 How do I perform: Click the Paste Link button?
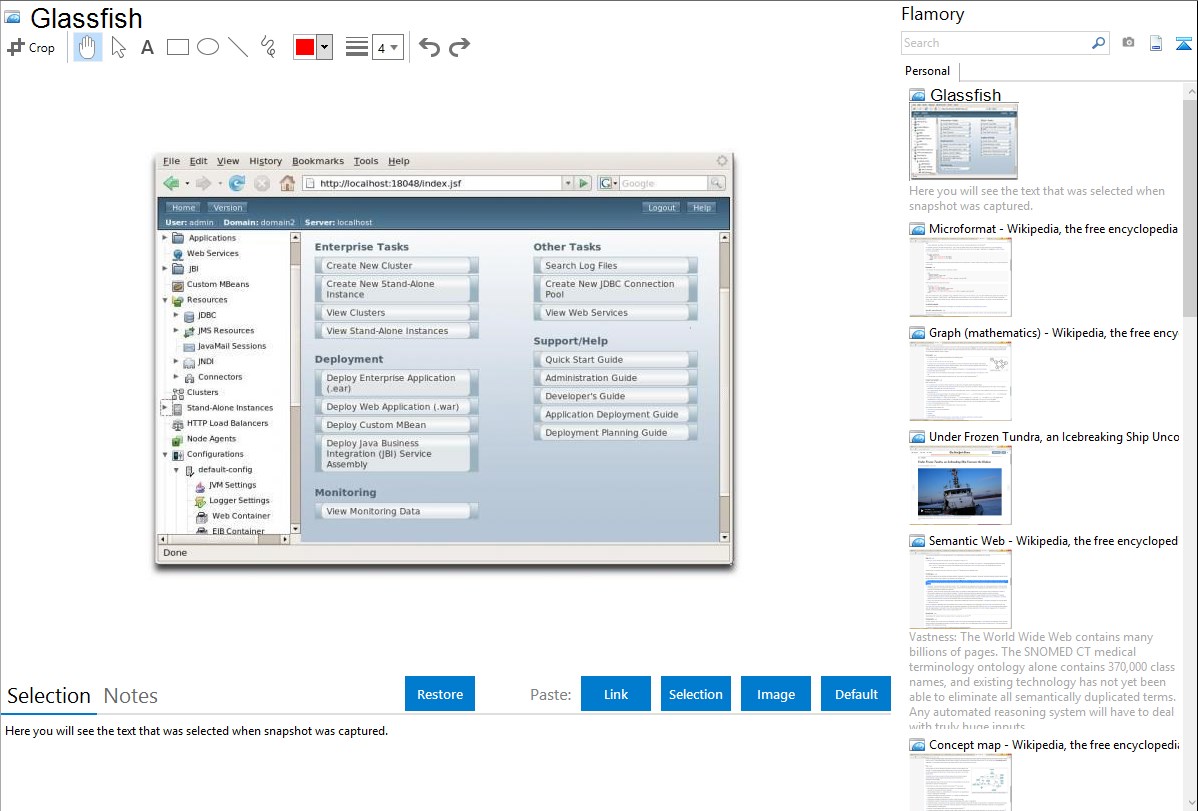point(616,694)
